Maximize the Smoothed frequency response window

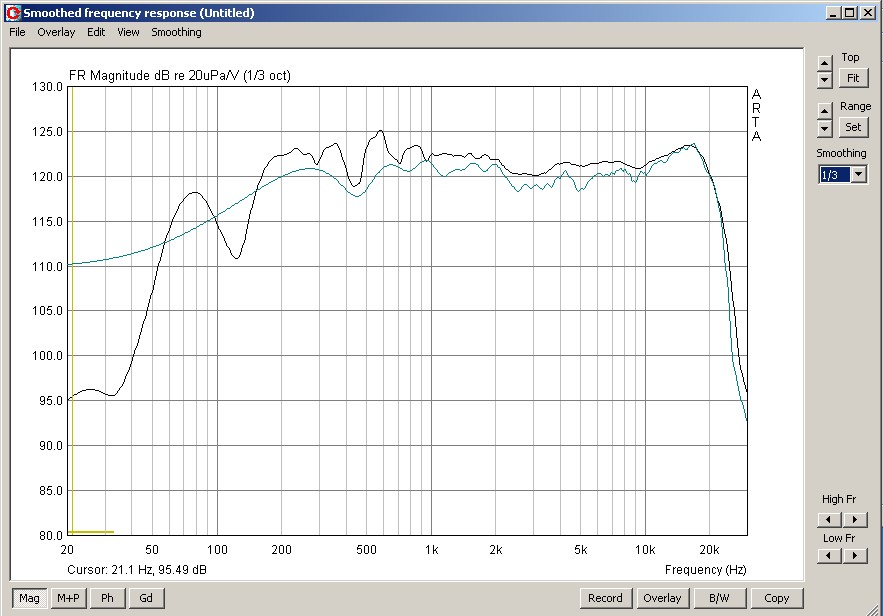click(850, 12)
